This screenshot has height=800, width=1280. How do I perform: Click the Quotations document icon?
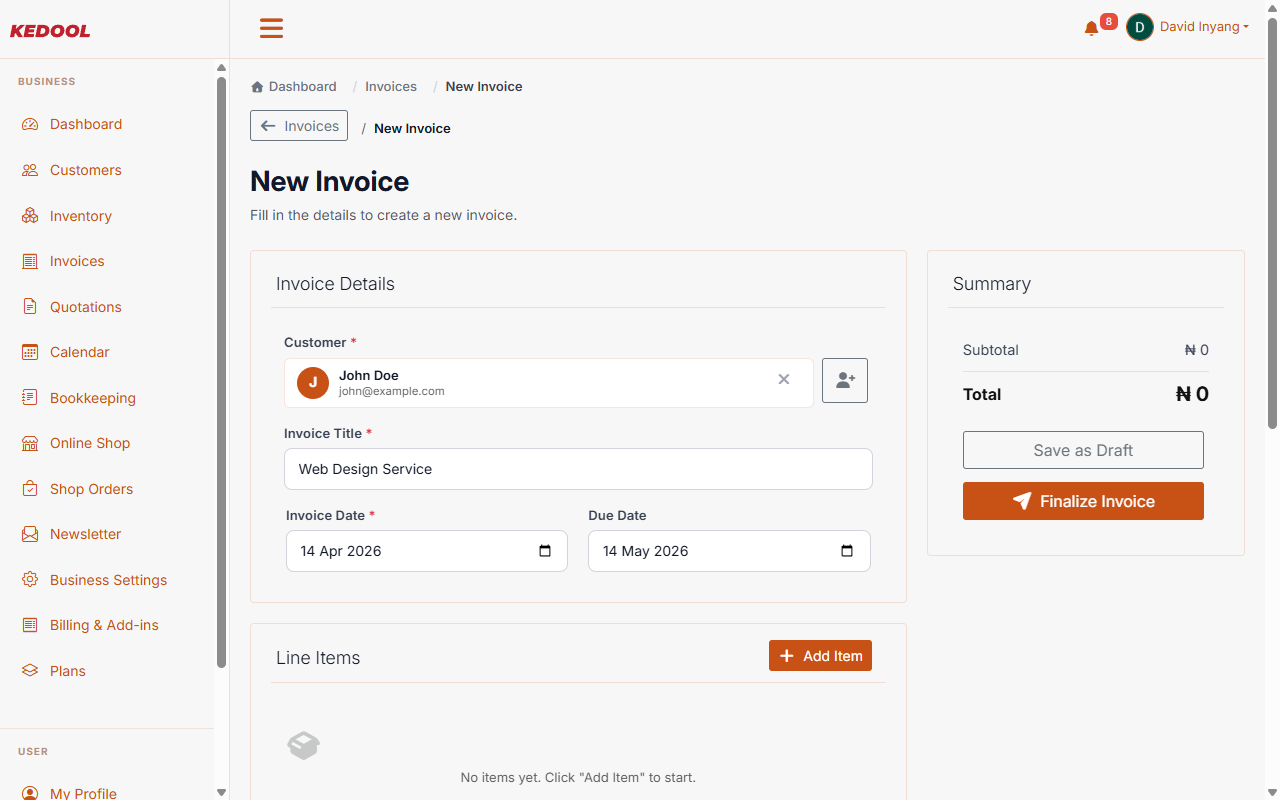point(30,307)
